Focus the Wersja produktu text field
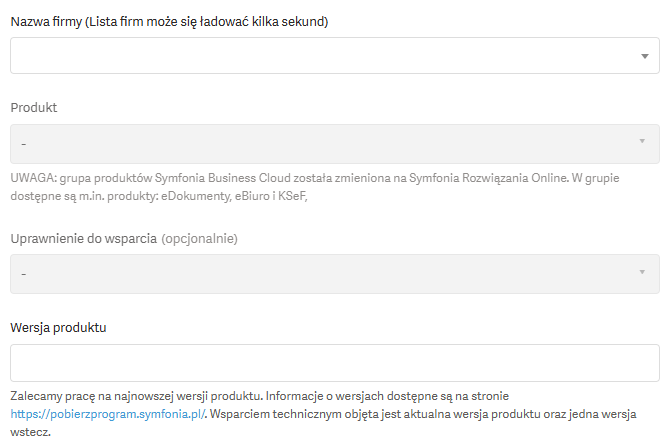672x442 pixels. tap(335, 363)
